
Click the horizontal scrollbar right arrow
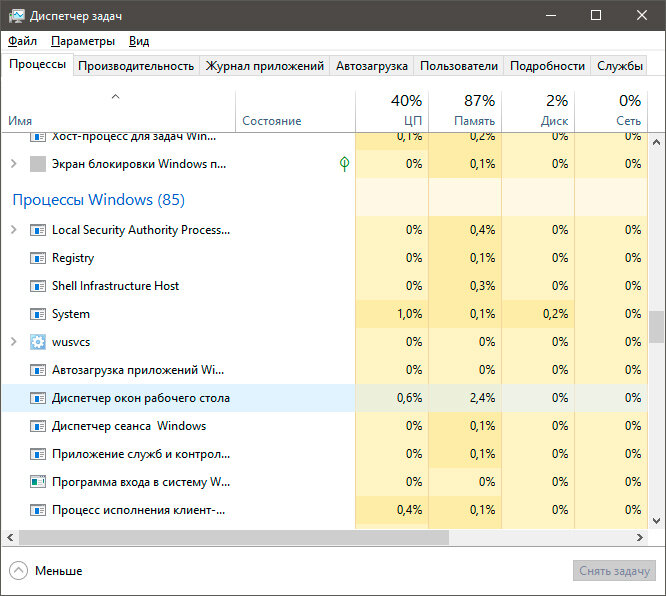point(640,538)
